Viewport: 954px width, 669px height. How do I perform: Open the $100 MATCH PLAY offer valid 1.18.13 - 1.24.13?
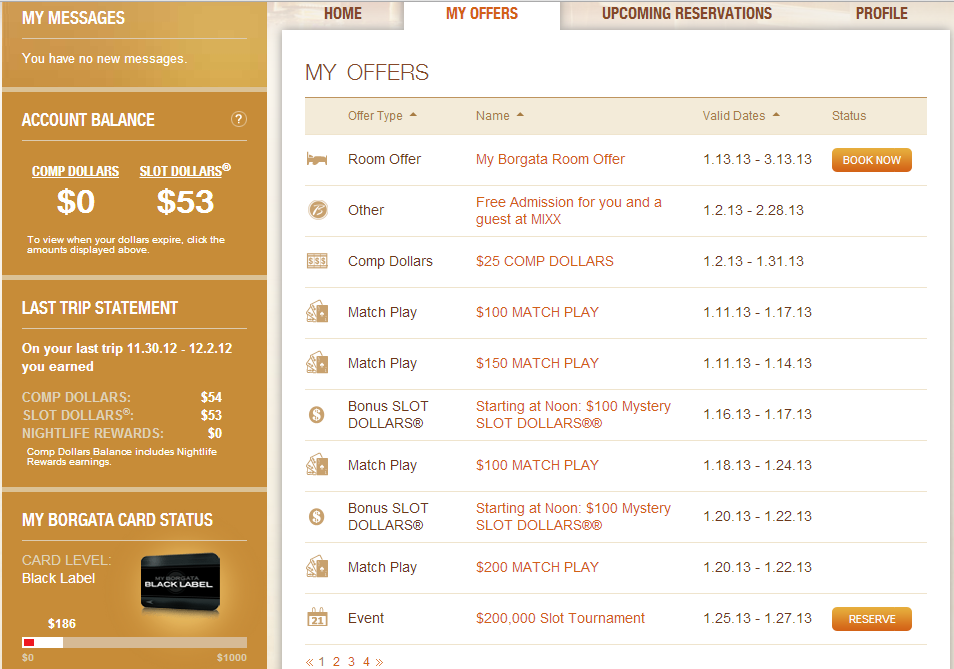coord(537,466)
